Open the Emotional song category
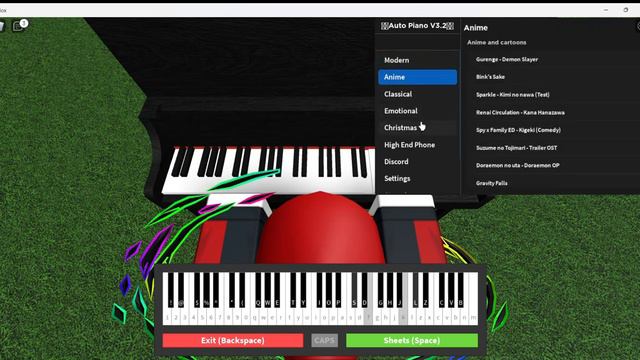The width and height of the screenshot is (640, 360). (x=417, y=111)
